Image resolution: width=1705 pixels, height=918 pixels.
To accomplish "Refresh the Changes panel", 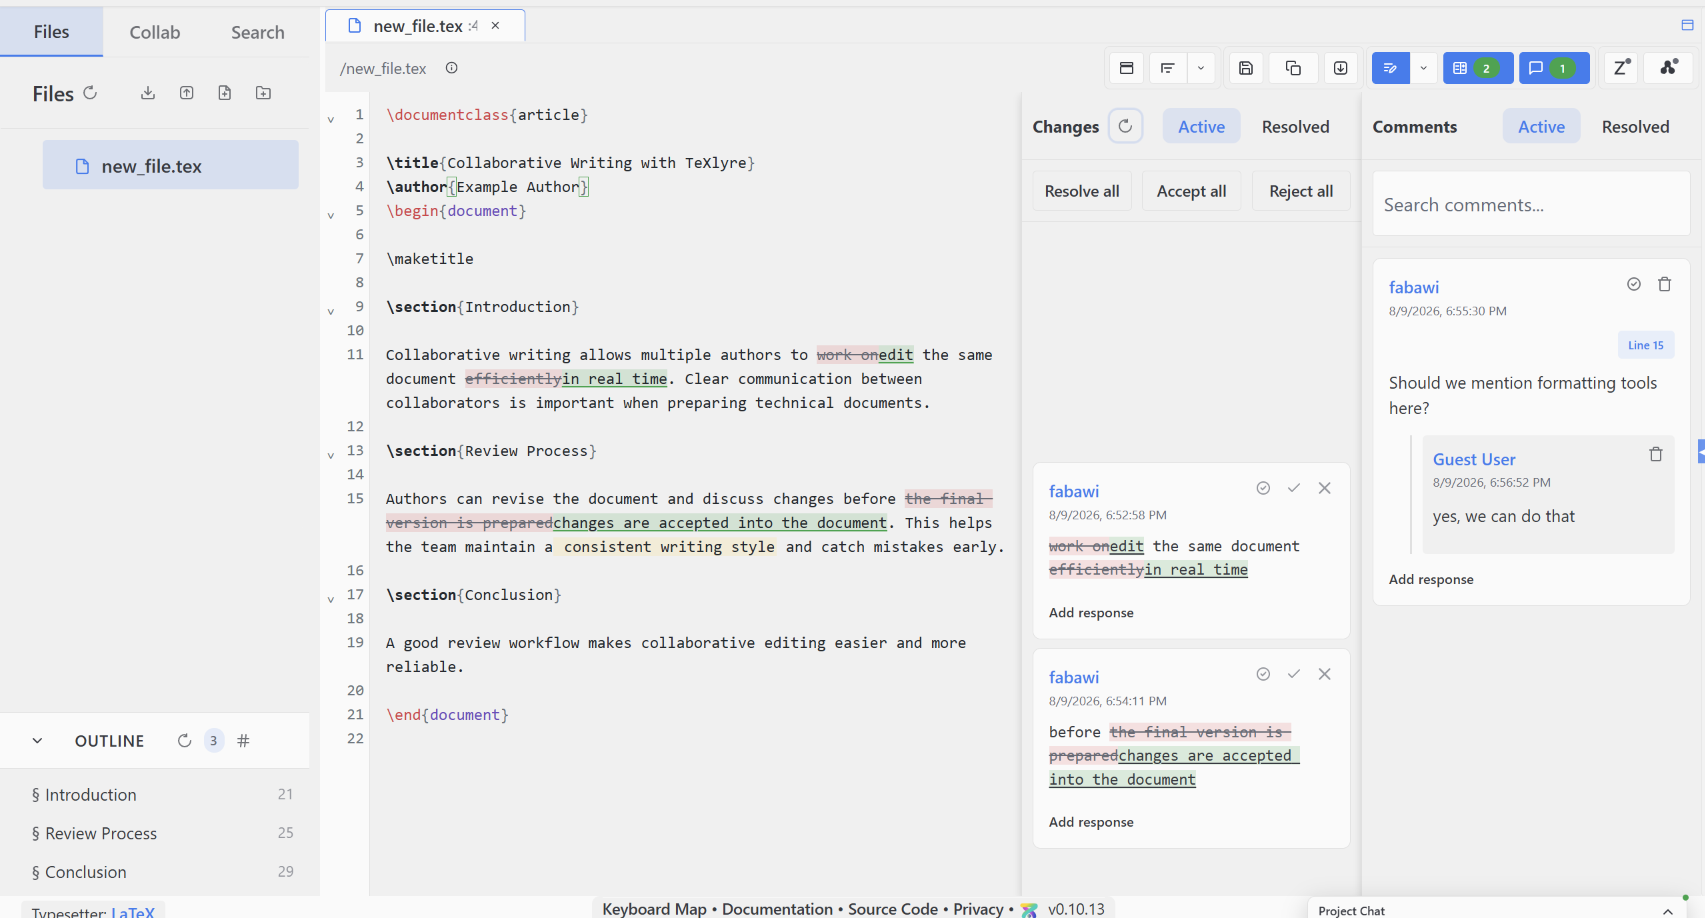I will pyautogui.click(x=1125, y=126).
